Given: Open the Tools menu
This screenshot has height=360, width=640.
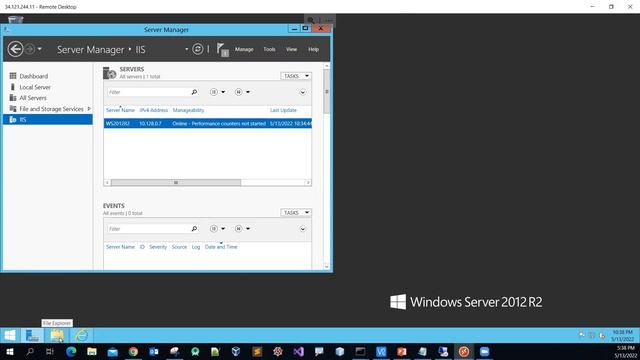Looking at the screenshot, I should click(x=269, y=49).
